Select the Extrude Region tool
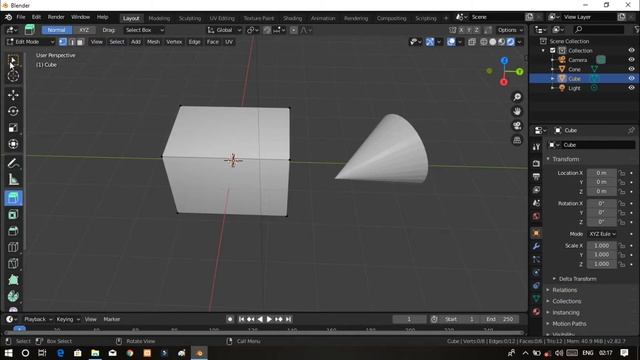 pos(13,198)
